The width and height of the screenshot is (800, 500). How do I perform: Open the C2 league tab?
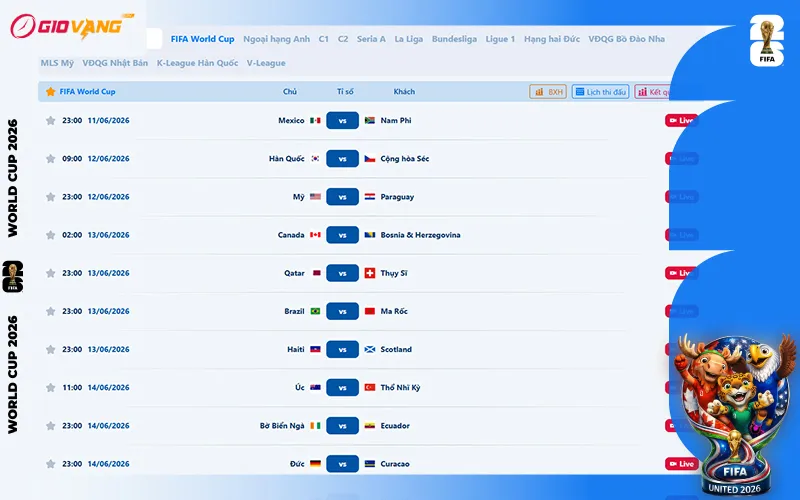343,39
